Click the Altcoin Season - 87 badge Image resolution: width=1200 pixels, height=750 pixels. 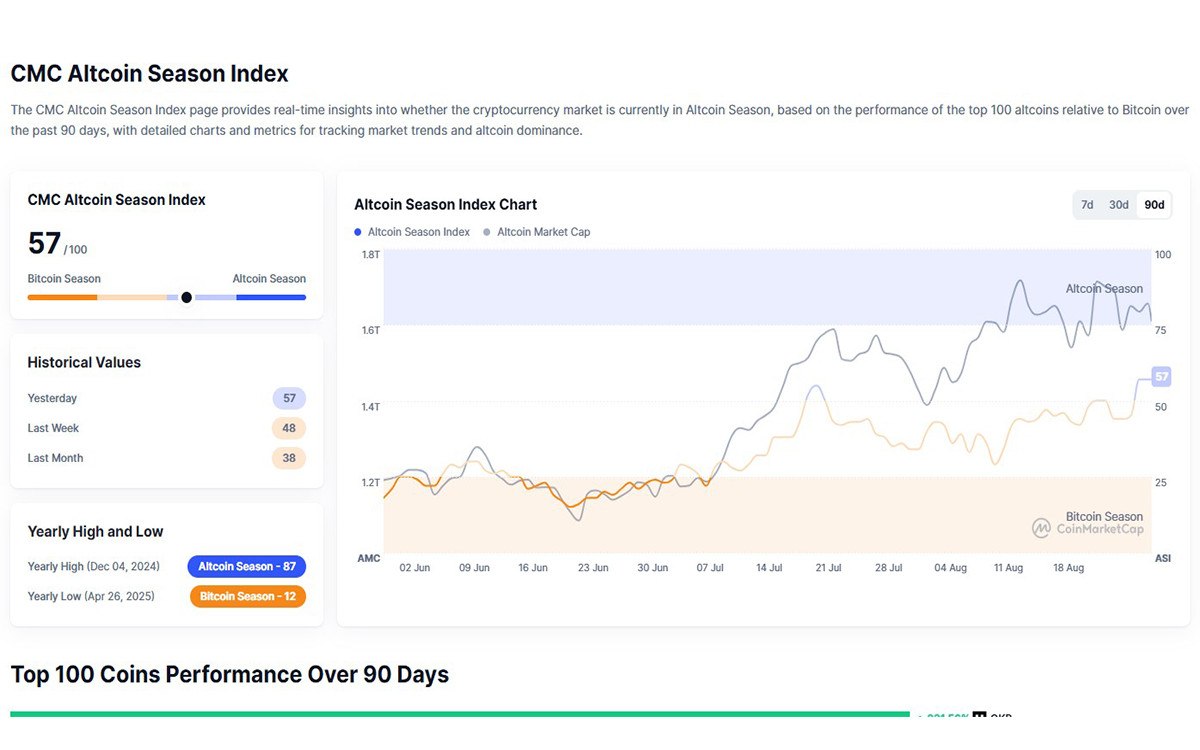(246, 566)
